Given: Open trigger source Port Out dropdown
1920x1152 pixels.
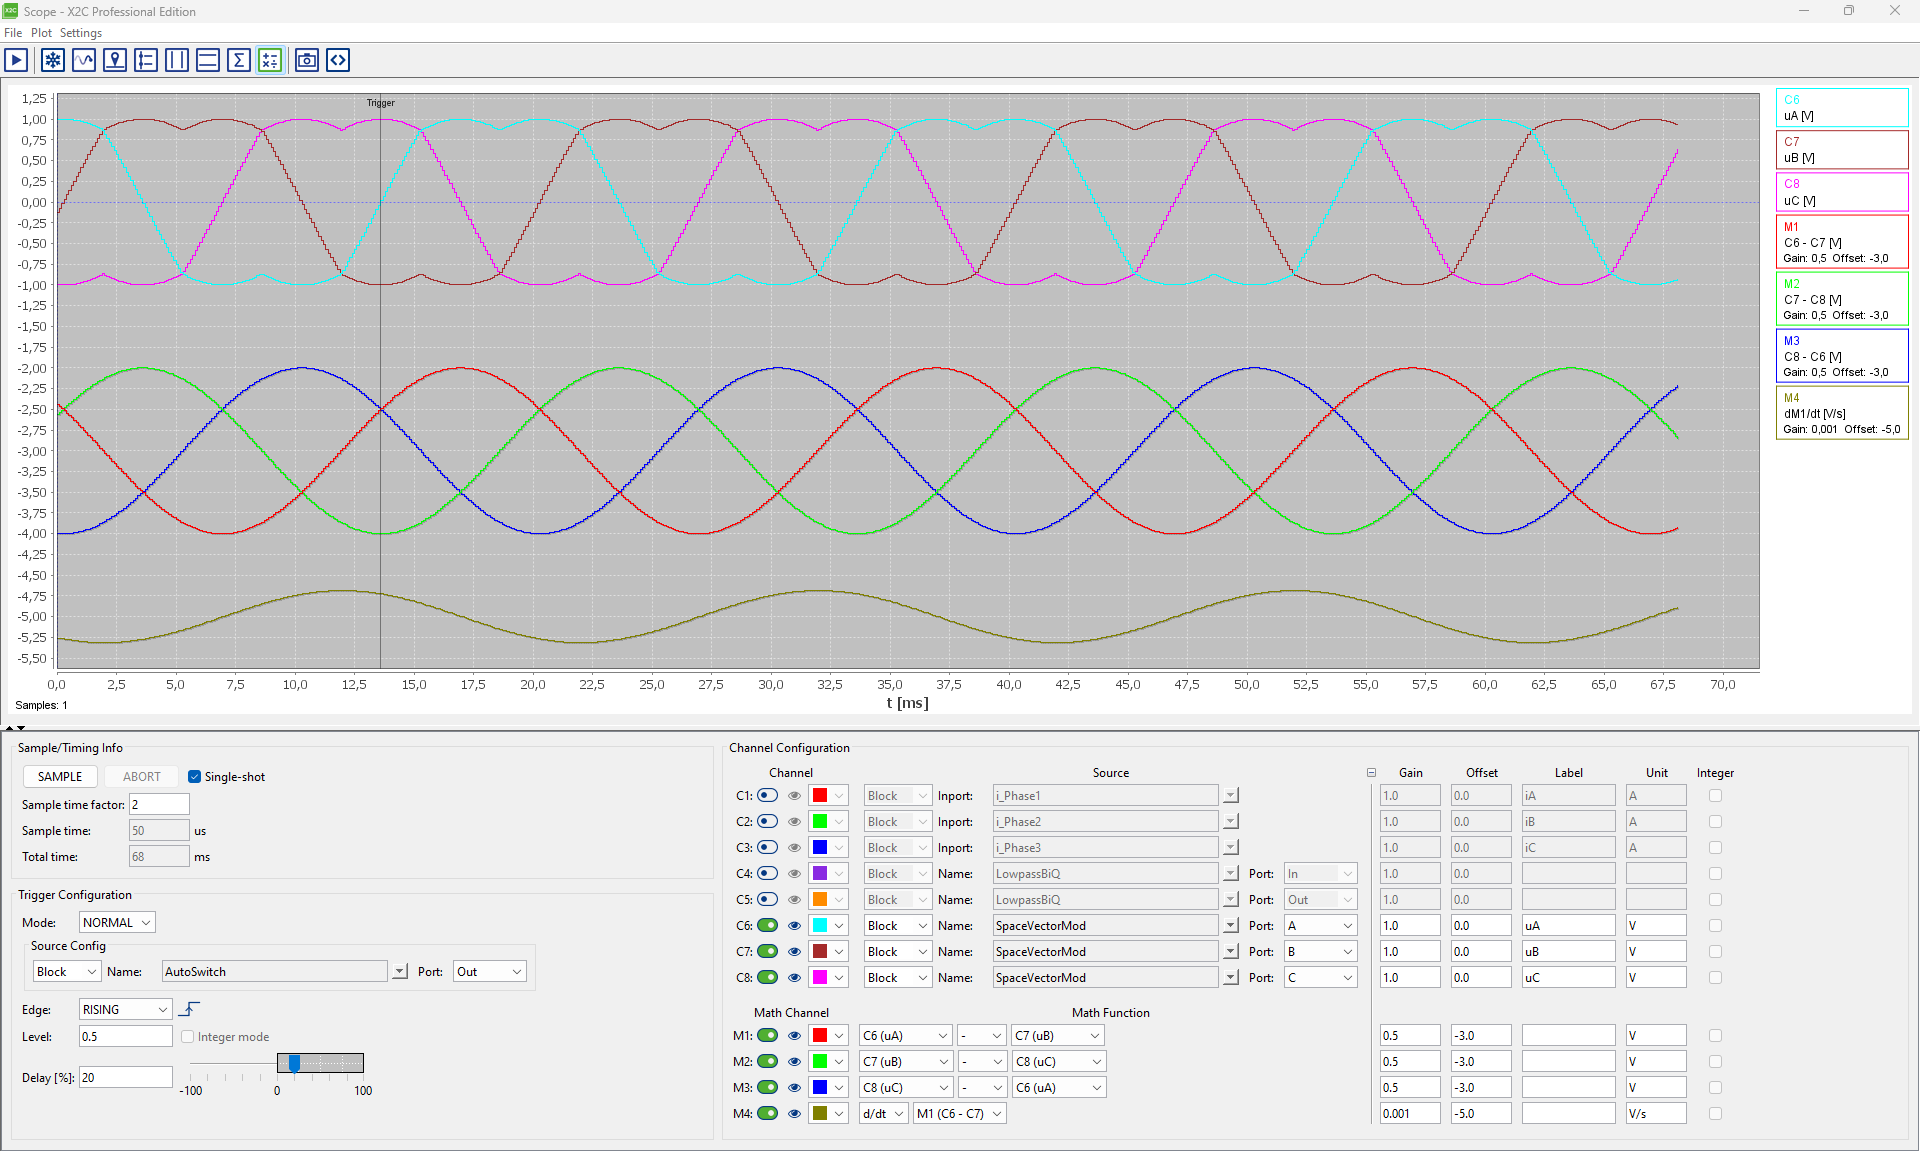Looking at the screenshot, I should click(489, 972).
